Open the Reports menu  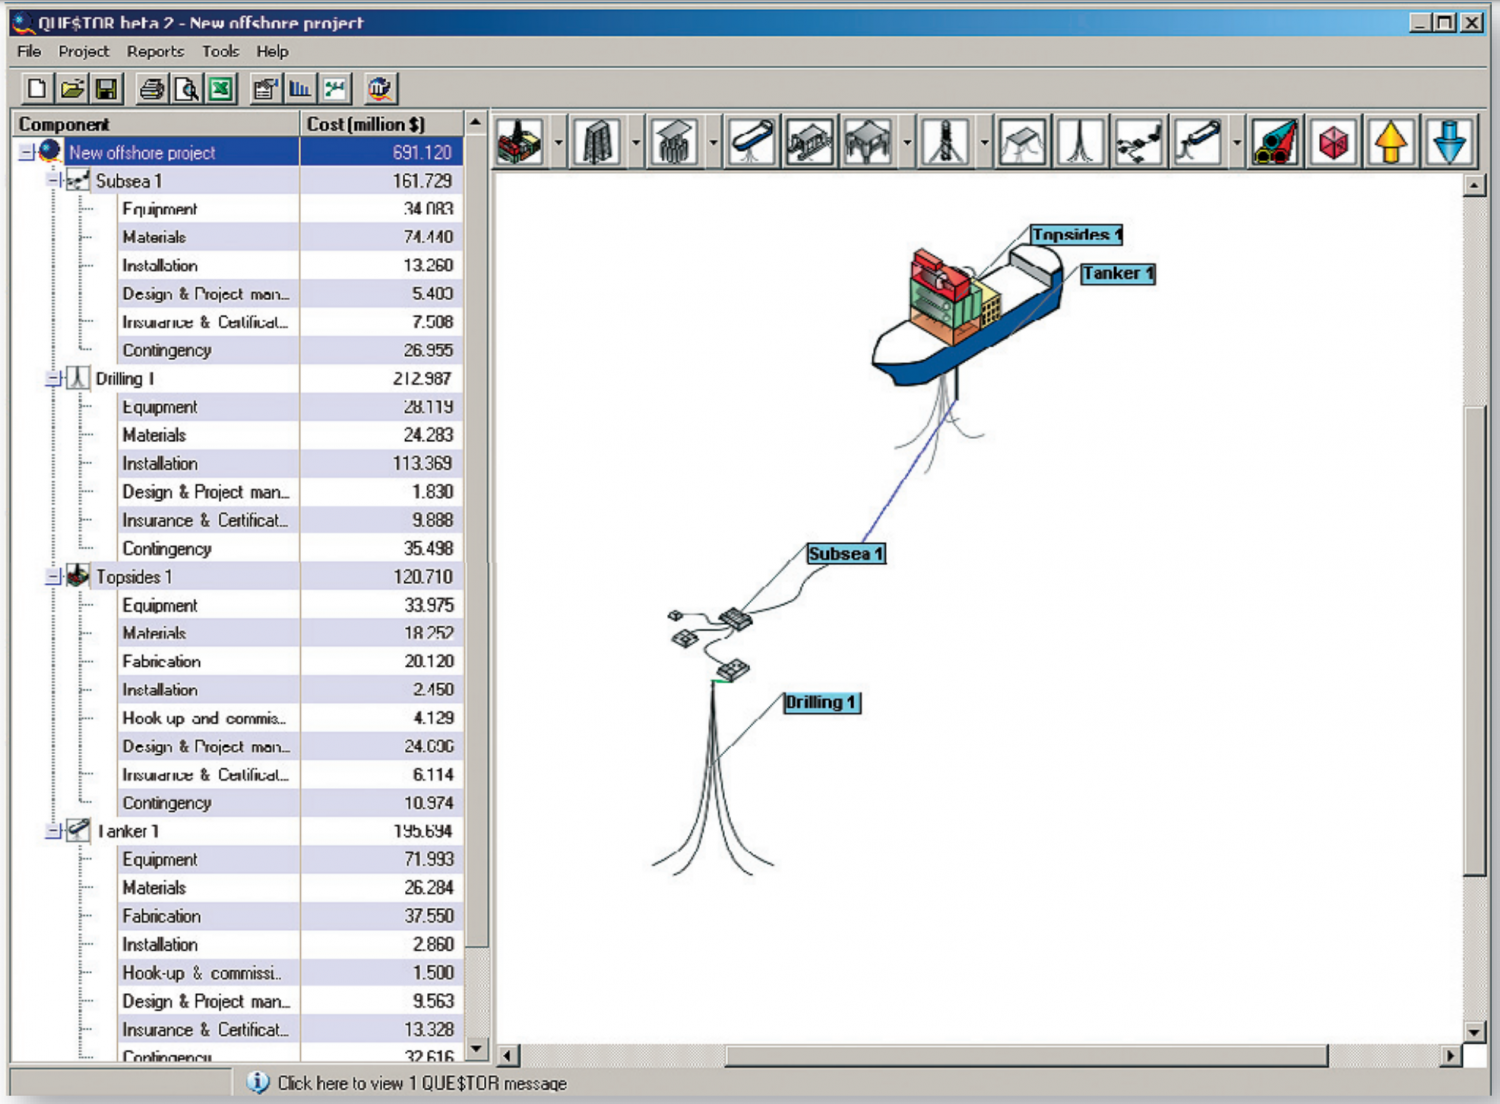(x=155, y=51)
